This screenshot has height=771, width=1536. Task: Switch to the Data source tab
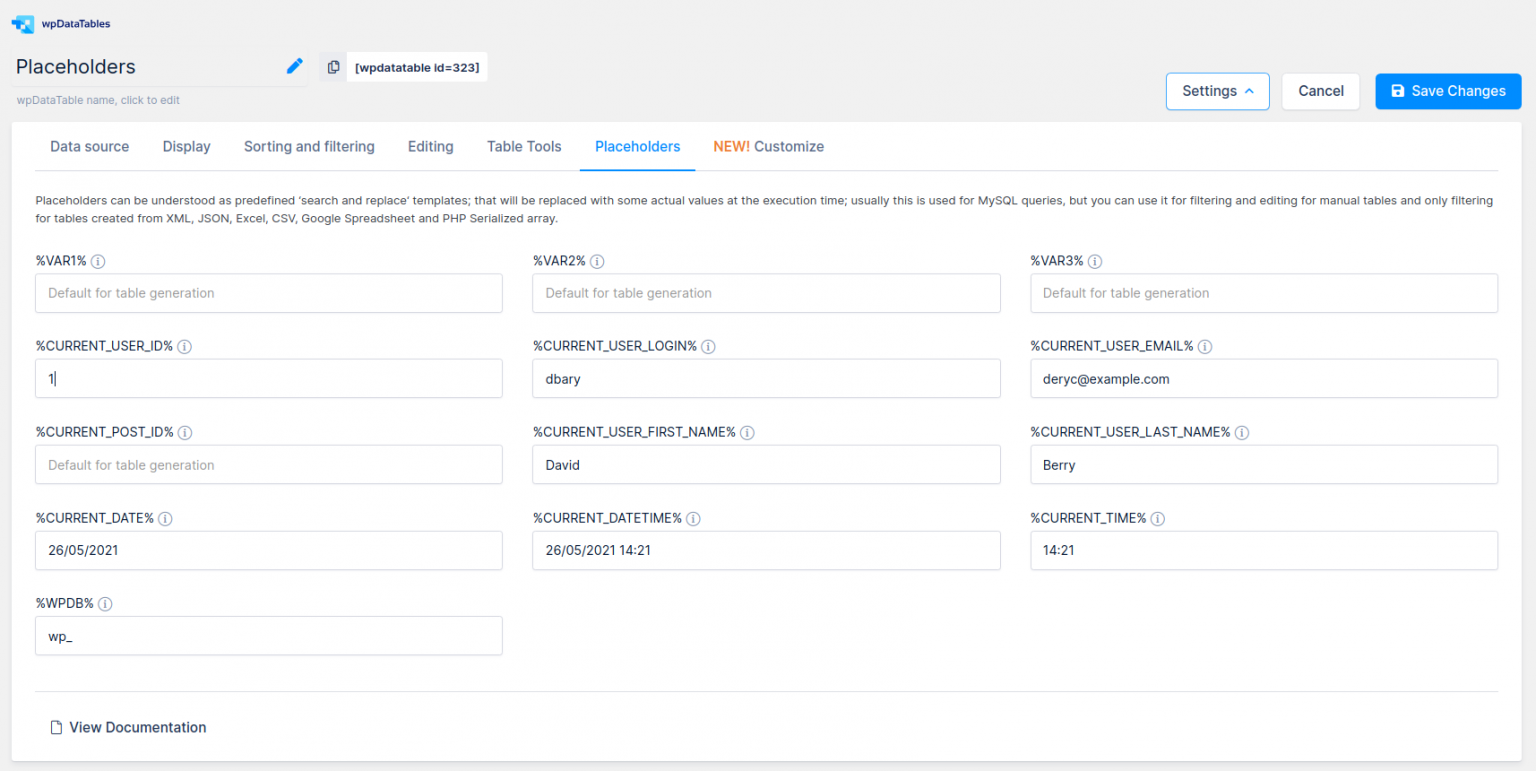tap(89, 146)
